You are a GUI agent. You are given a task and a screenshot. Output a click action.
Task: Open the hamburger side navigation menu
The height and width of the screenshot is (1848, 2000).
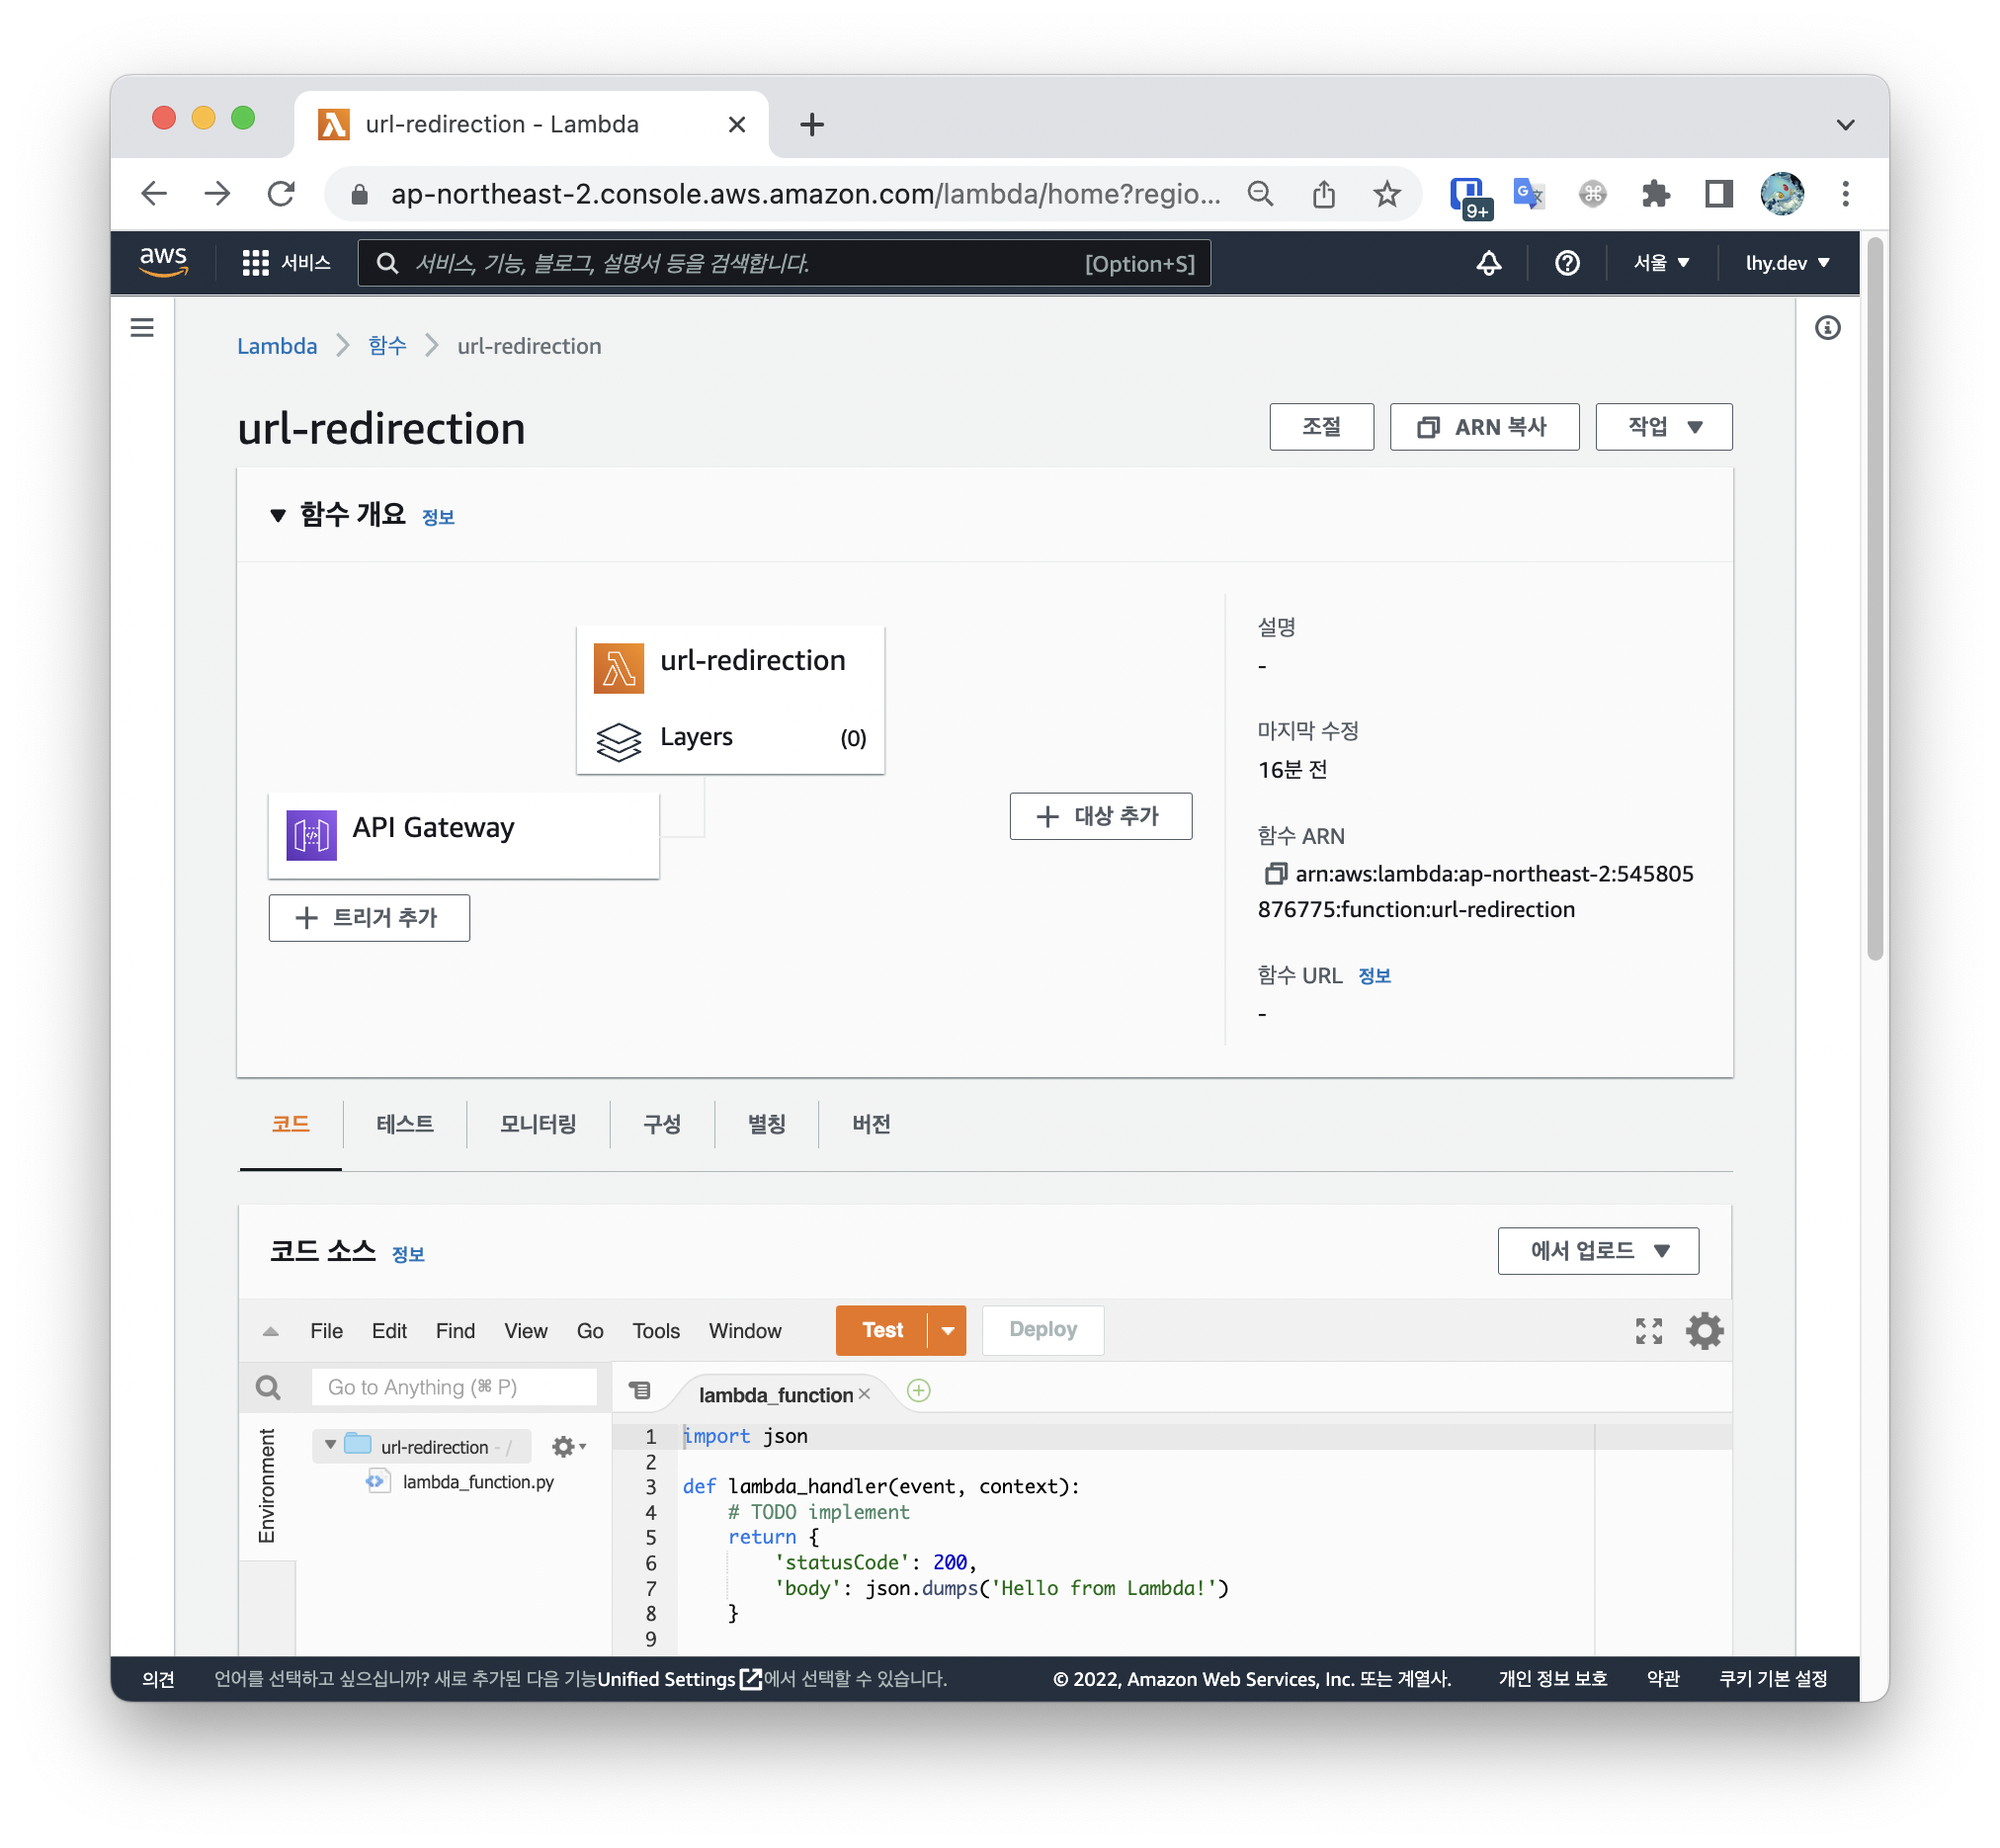pos(142,328)
